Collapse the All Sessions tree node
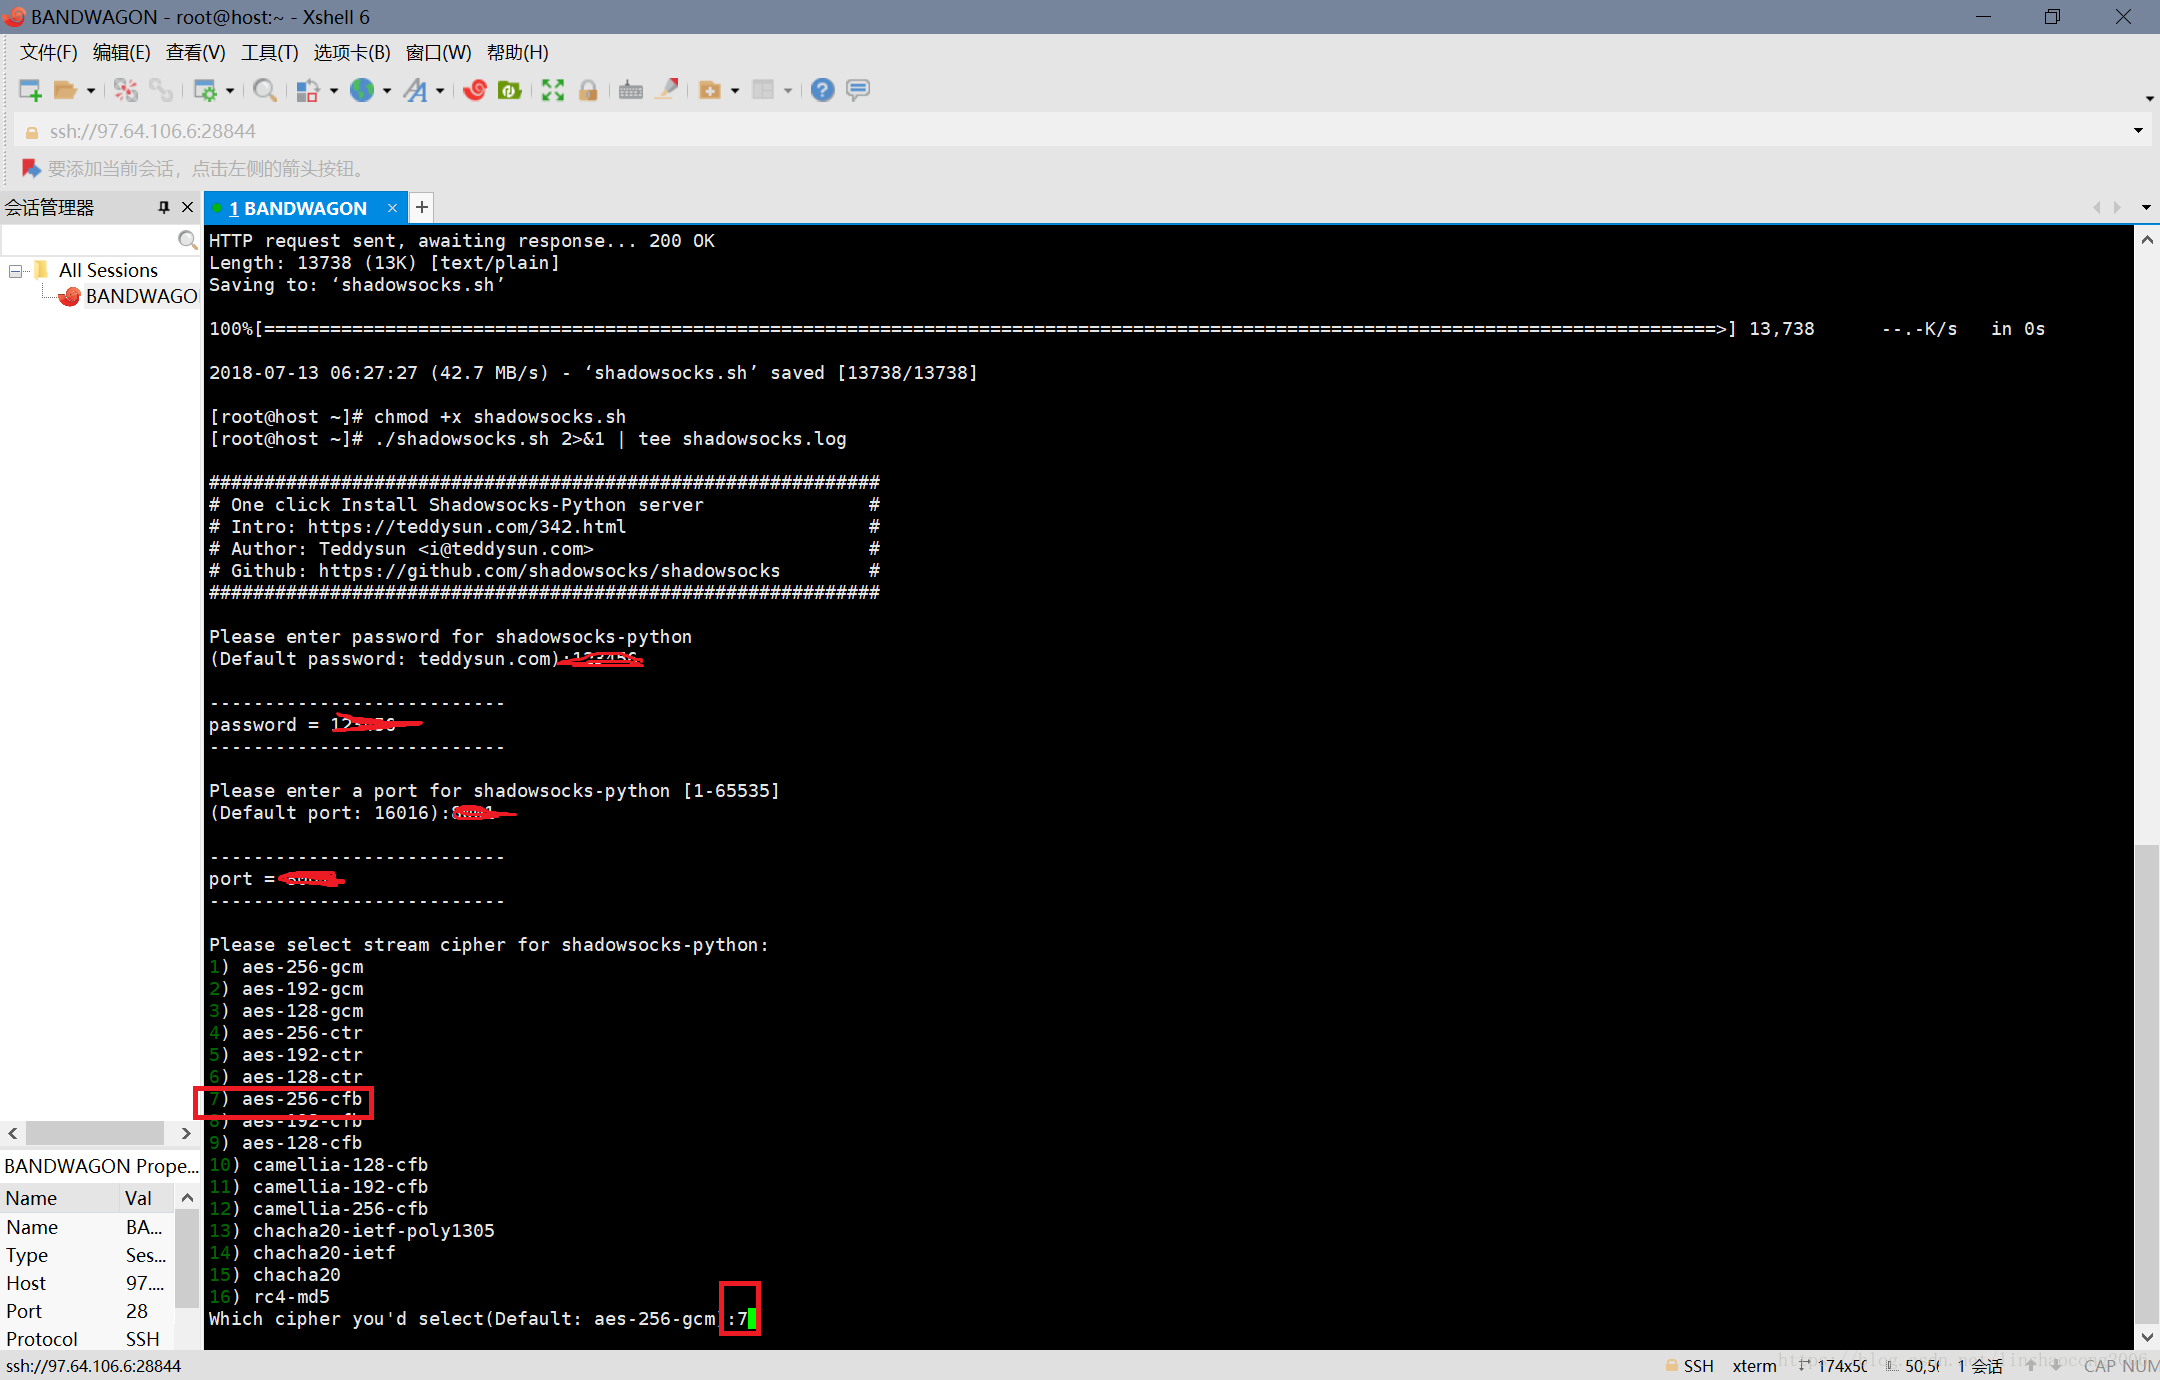 coord(15,271)
